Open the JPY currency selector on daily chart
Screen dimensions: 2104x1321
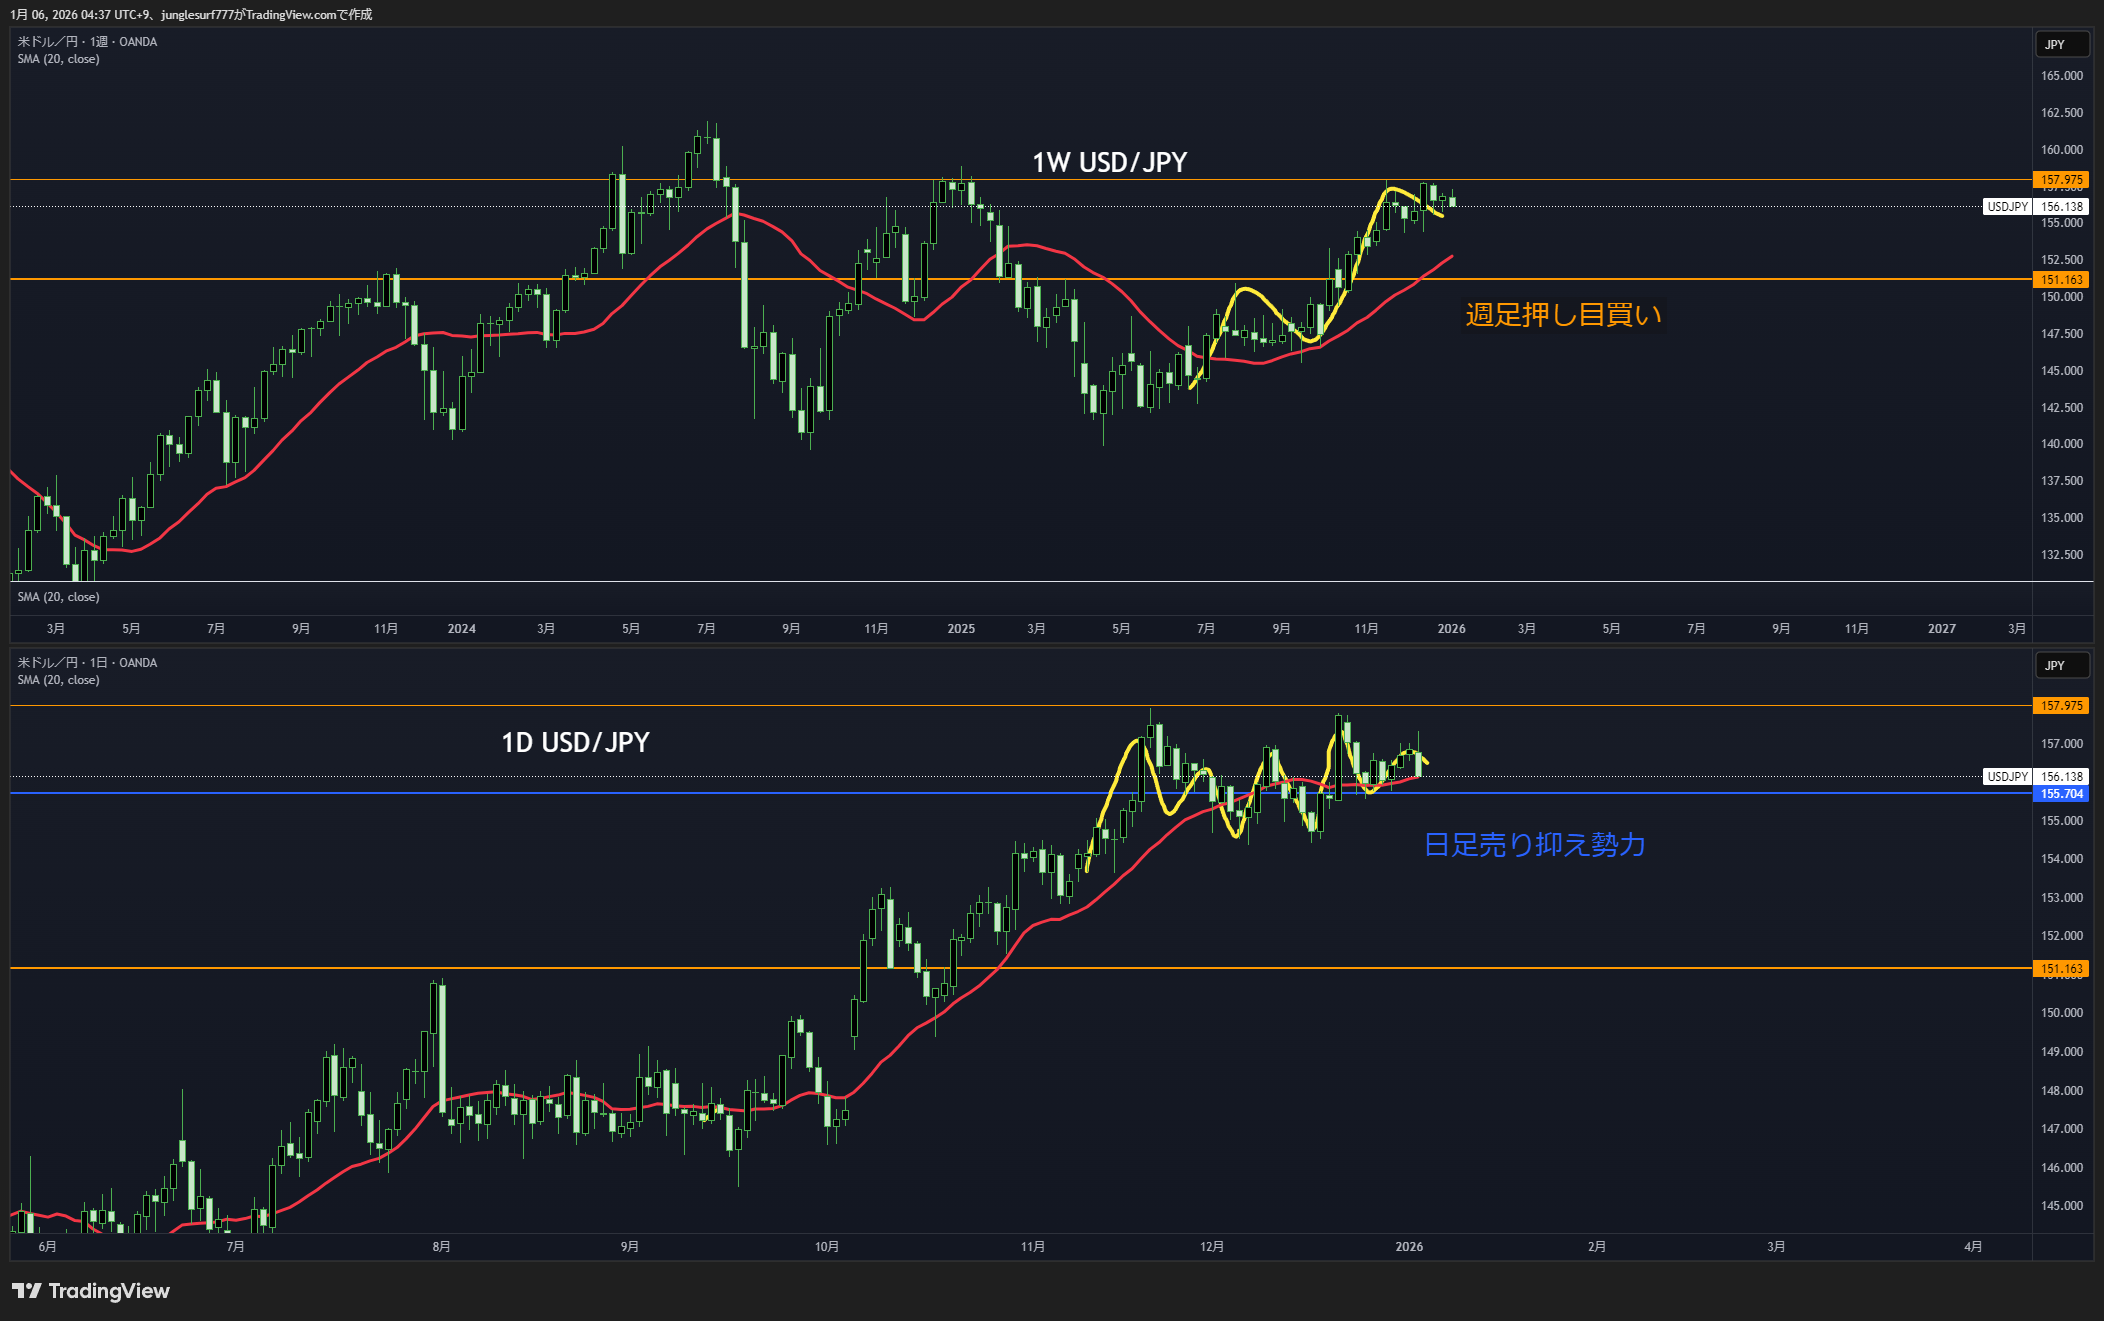[x=2061, y=666]
